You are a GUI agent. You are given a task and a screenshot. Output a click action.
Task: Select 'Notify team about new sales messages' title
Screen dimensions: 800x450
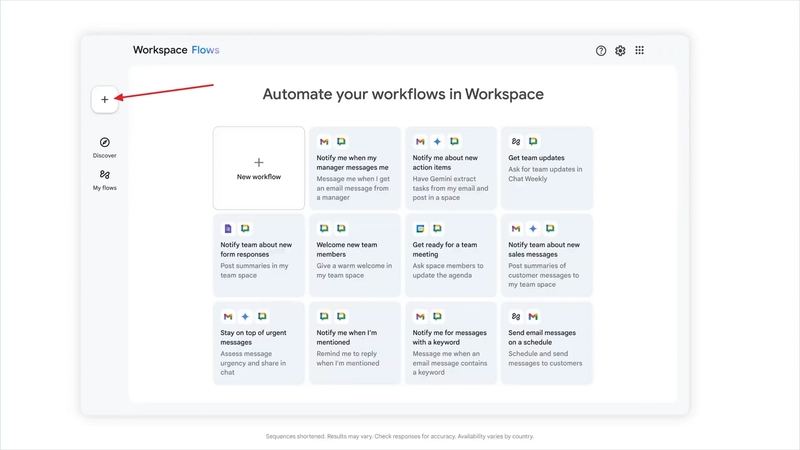point(544,249)
